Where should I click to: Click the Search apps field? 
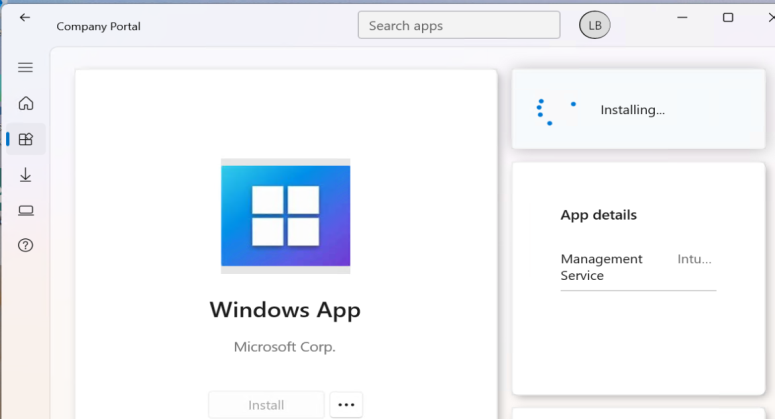coord(459,25)
